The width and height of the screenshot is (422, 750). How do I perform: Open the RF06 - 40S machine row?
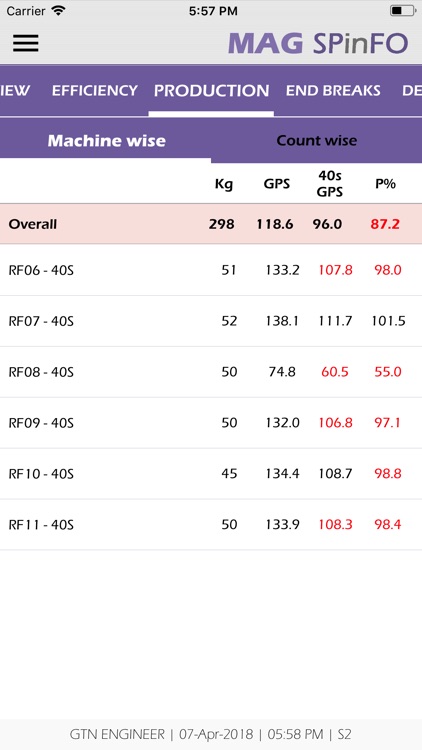click(211, 270)
